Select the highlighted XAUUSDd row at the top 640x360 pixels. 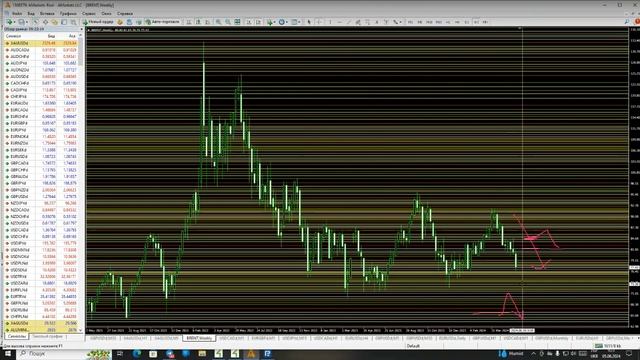point(41,43)
